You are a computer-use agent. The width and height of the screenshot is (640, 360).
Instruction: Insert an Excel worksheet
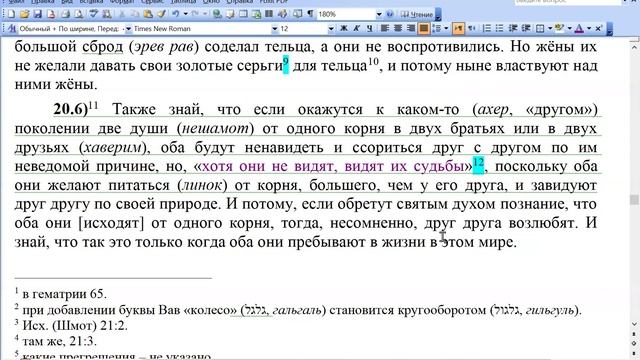point(256,14)
